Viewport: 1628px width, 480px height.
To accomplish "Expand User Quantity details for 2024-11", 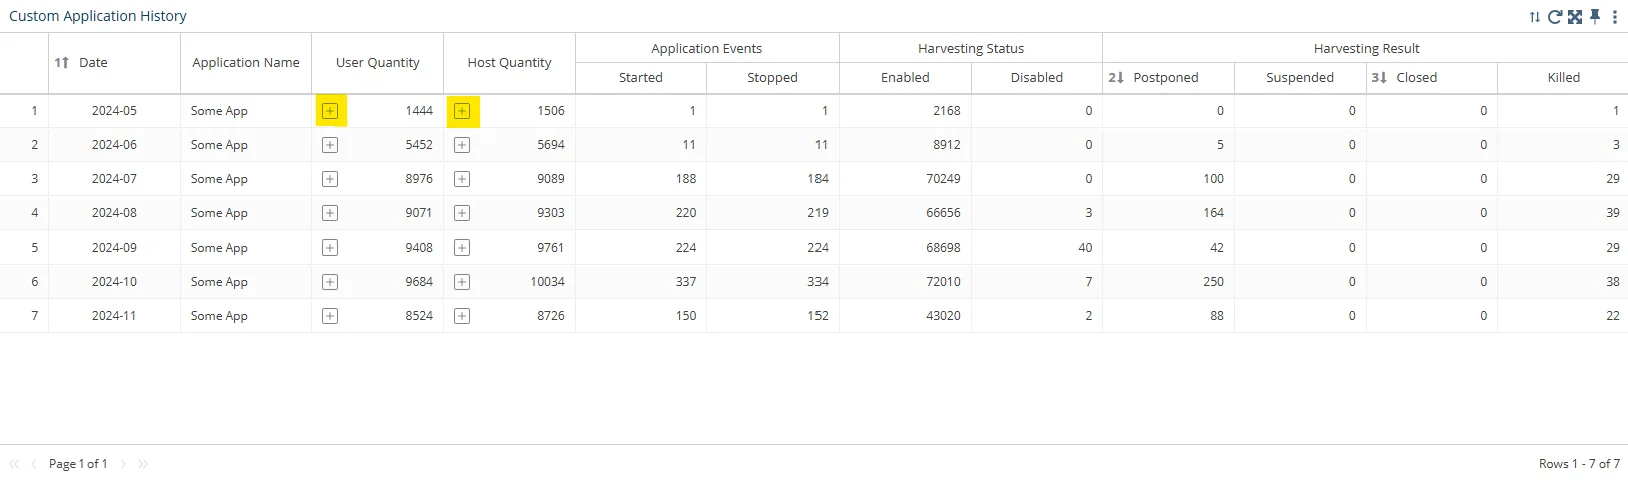I will 330,316.
